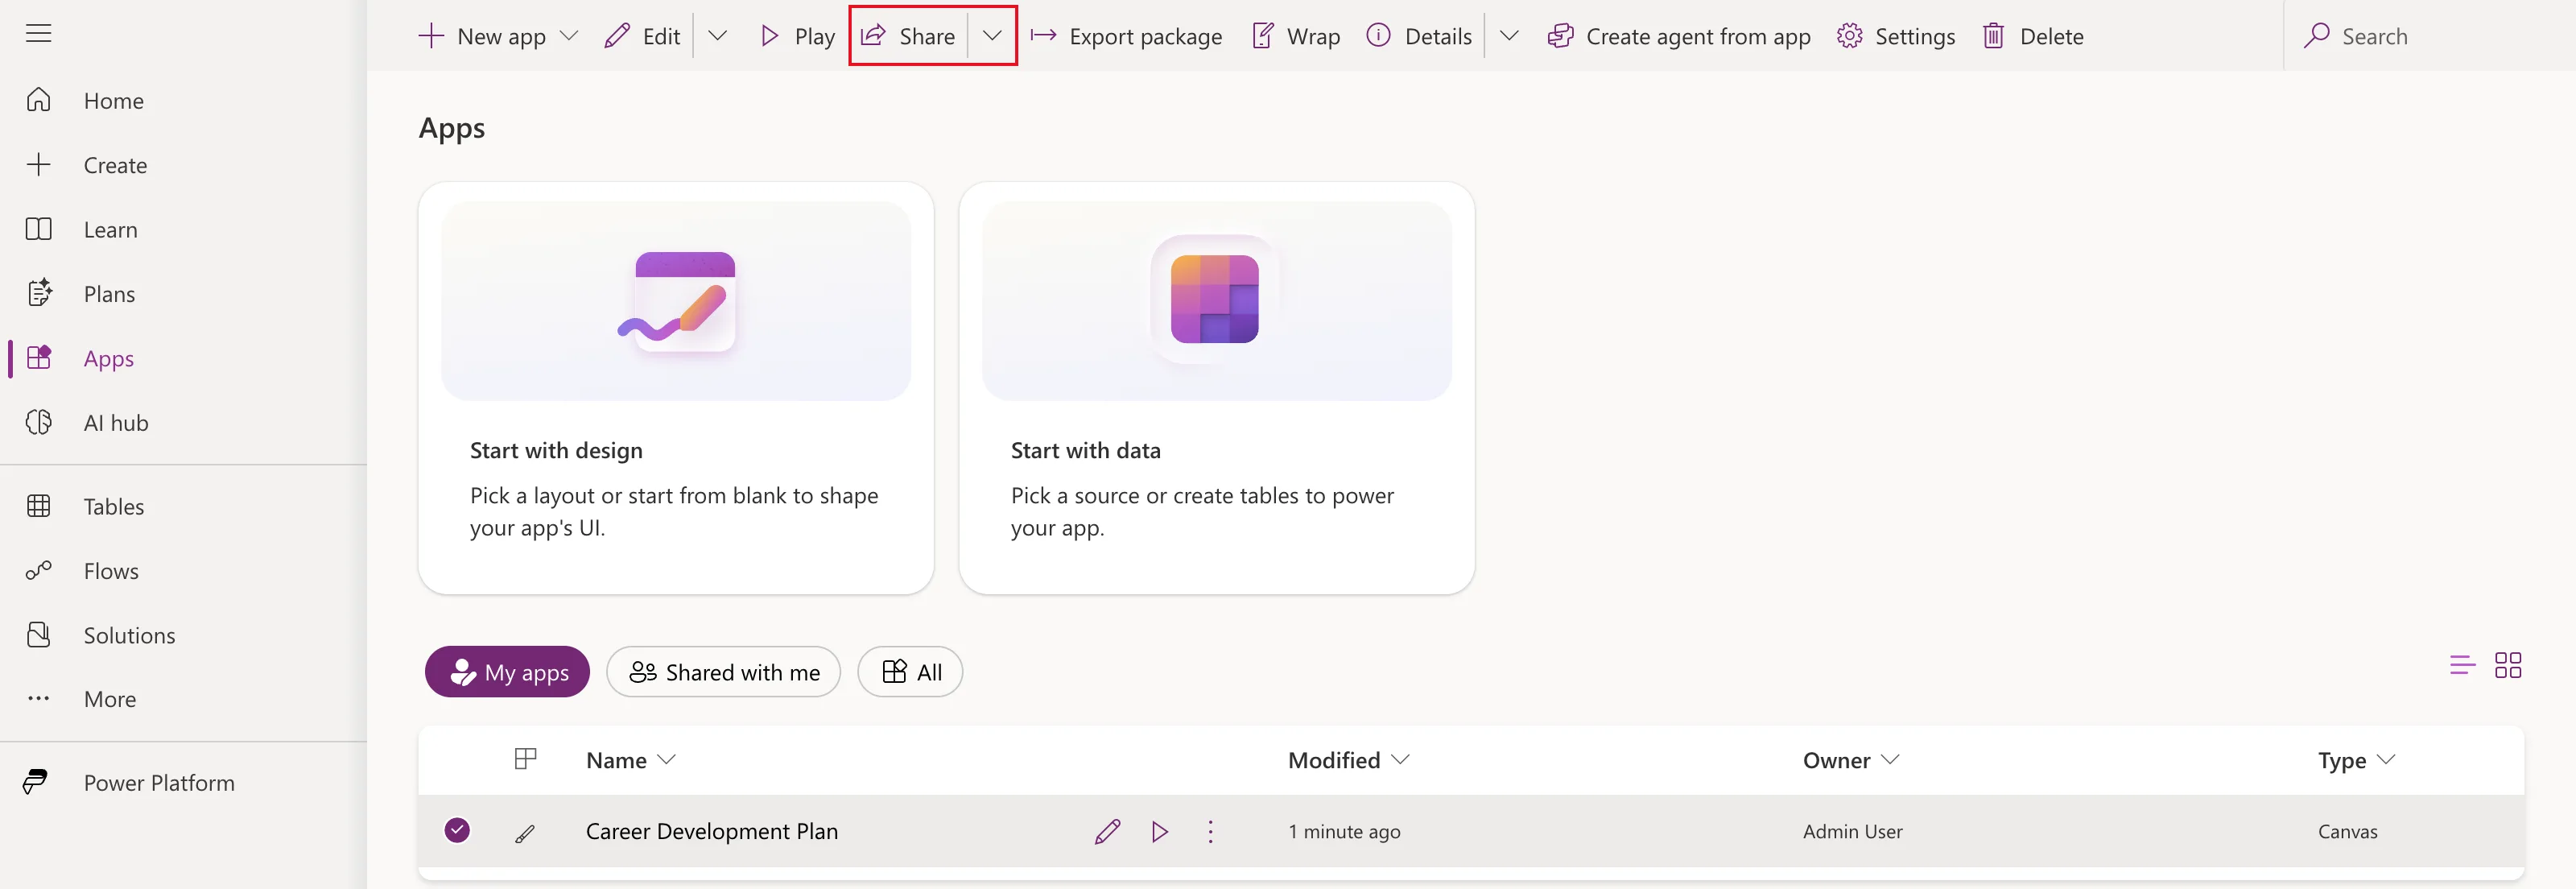
Task: Expand the Details options chevron
Action: [x=1509, y=36]
